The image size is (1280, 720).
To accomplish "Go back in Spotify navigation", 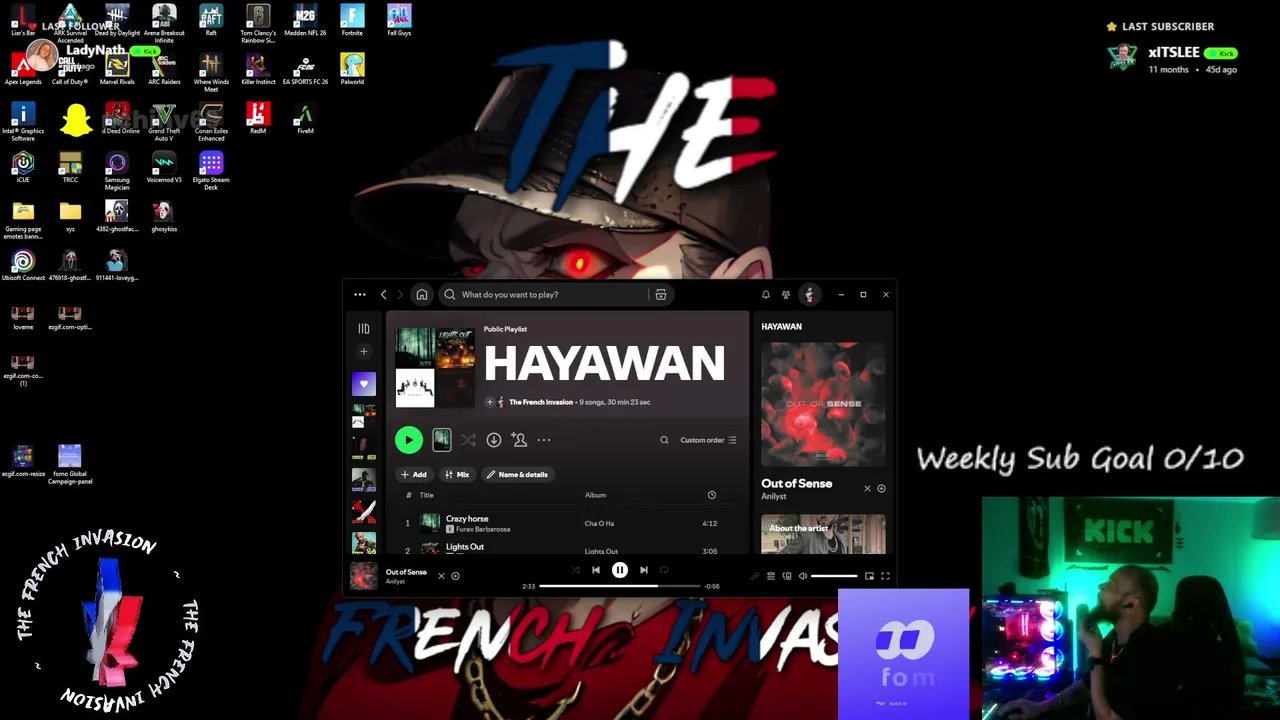I will pyautogui.click(x=383, y=295).
